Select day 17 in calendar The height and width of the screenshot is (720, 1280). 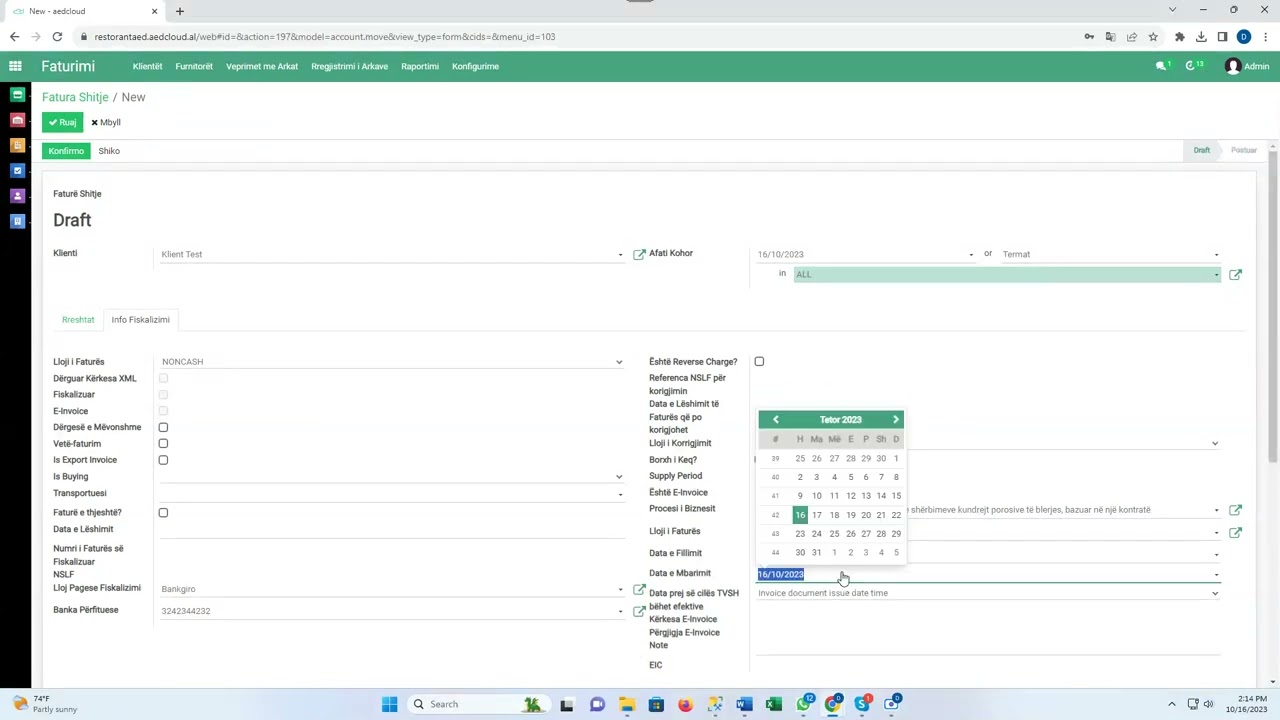pyautogui.click(x=816, y=515)
